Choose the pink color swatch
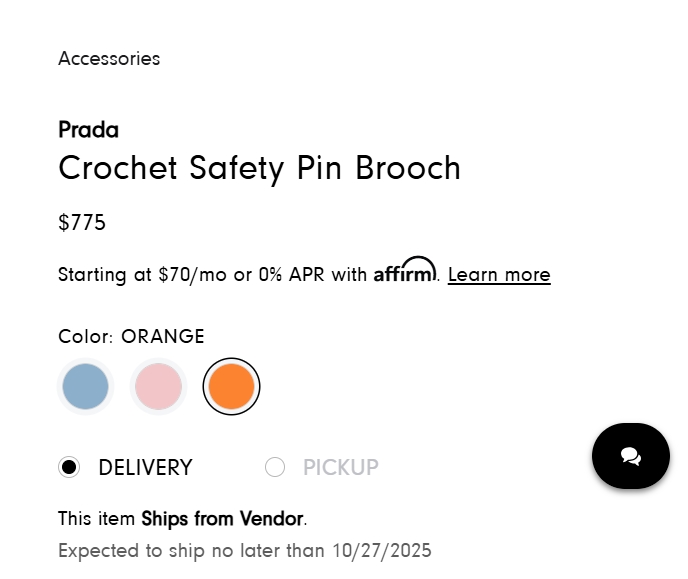 158,386
